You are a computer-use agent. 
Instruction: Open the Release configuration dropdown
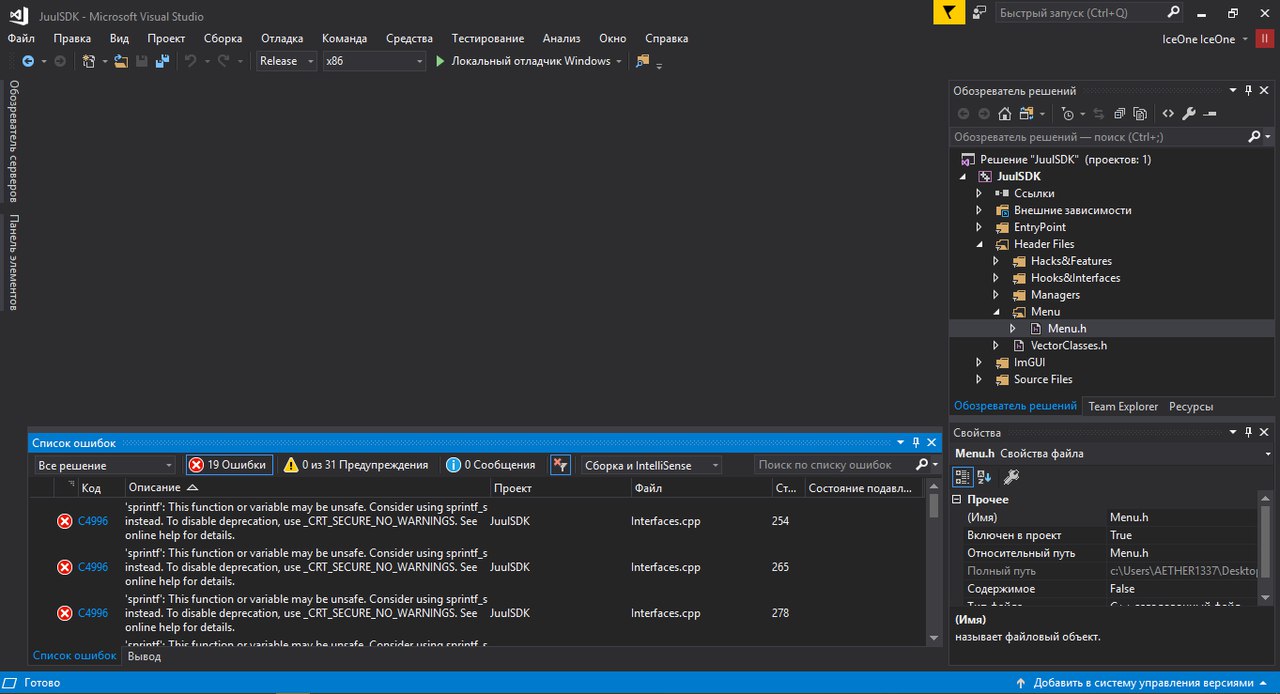pos(286,61)
